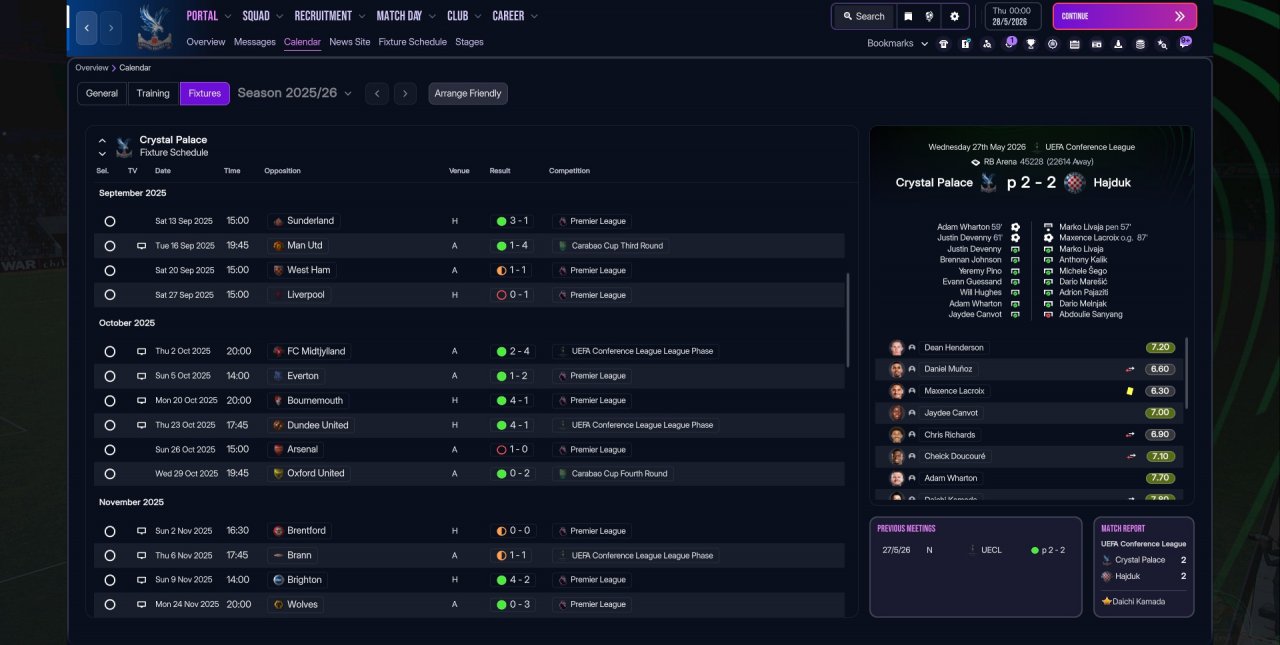Open settings gear icon
This screenshot has width=1280, height=645.
pos(954,16)
